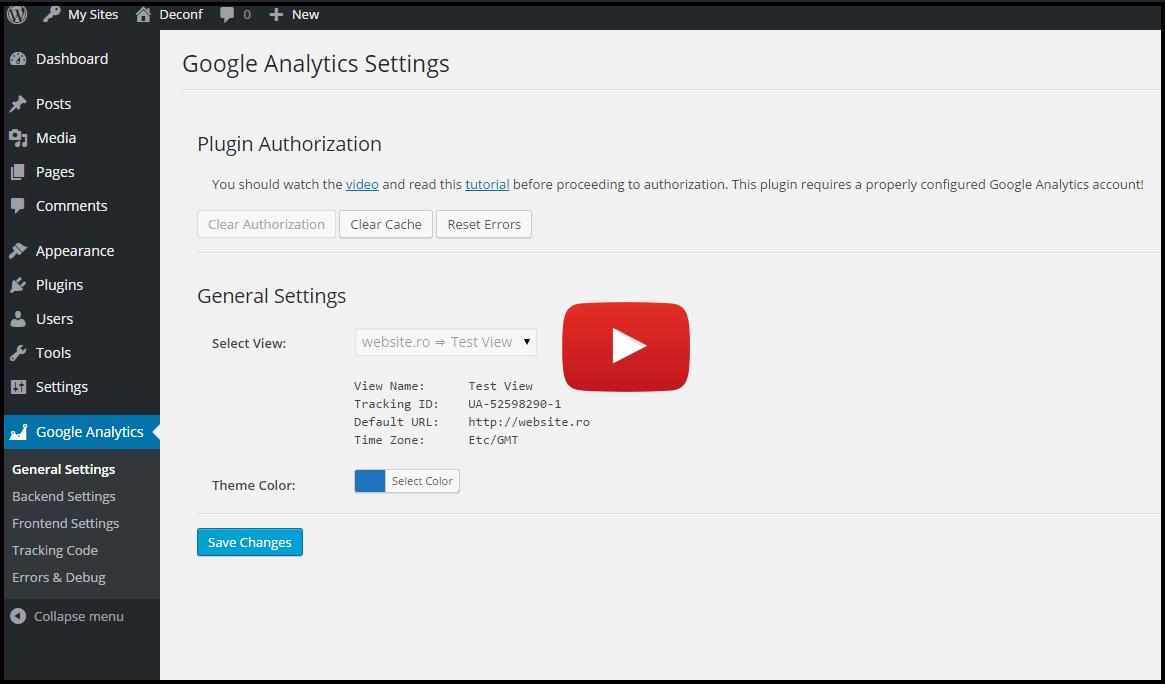Click the Plugins plug icon
The height and width of the screenshot is (684, 1165).
[18, 285]
